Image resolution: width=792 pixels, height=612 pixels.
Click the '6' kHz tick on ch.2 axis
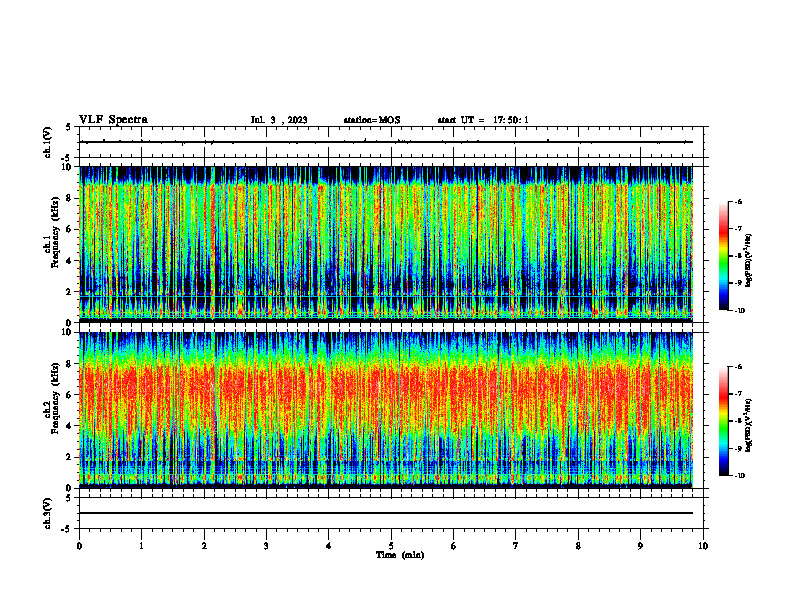click(70, 395)
